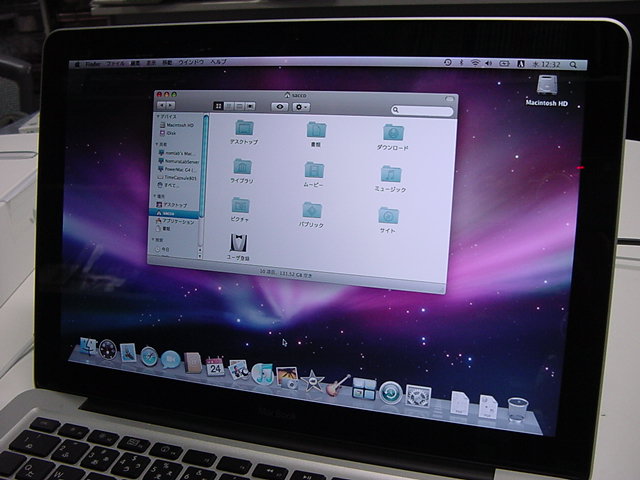Click the battery menu bar icon
The width and height of the screenshot is (640, 480).
505,64
